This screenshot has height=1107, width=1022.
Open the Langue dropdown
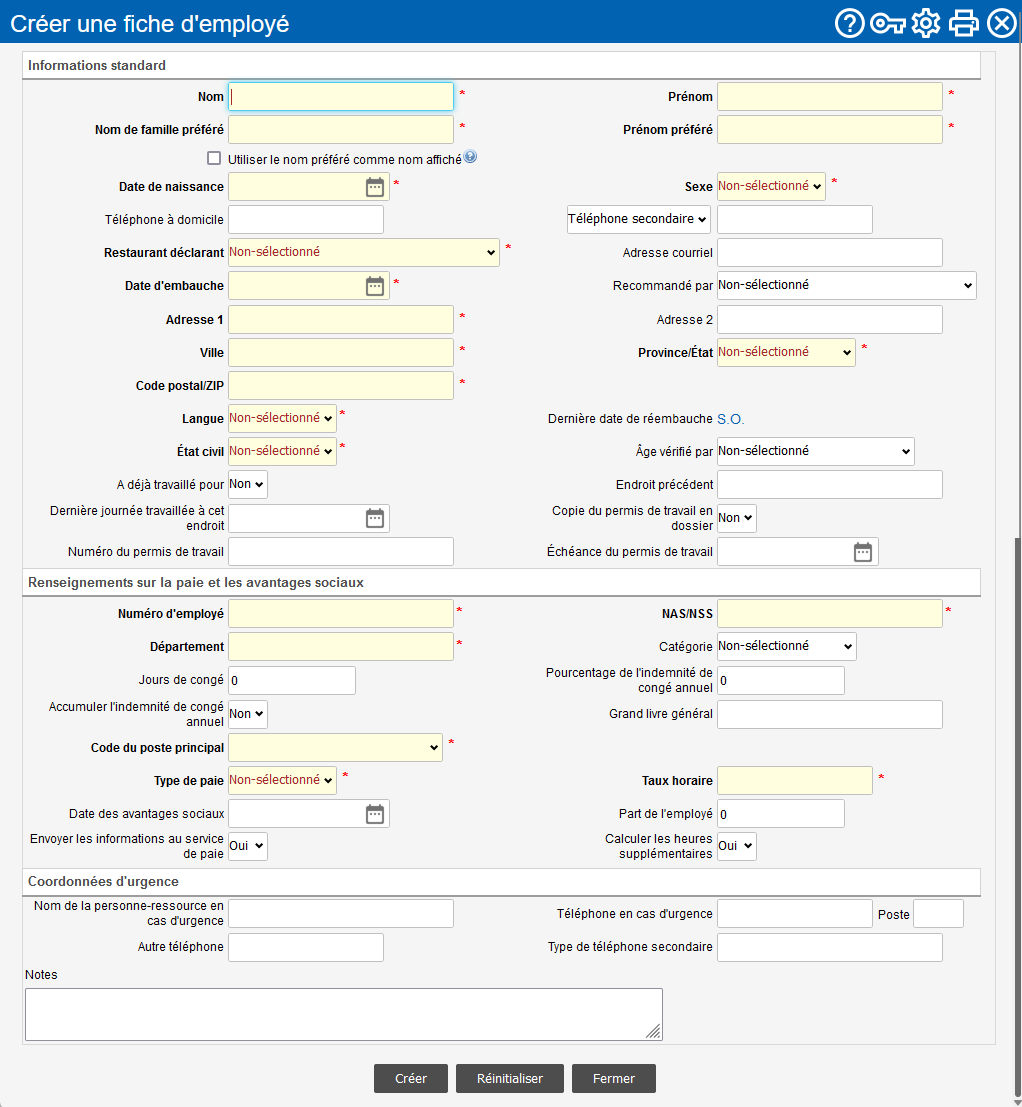(282, 418)
